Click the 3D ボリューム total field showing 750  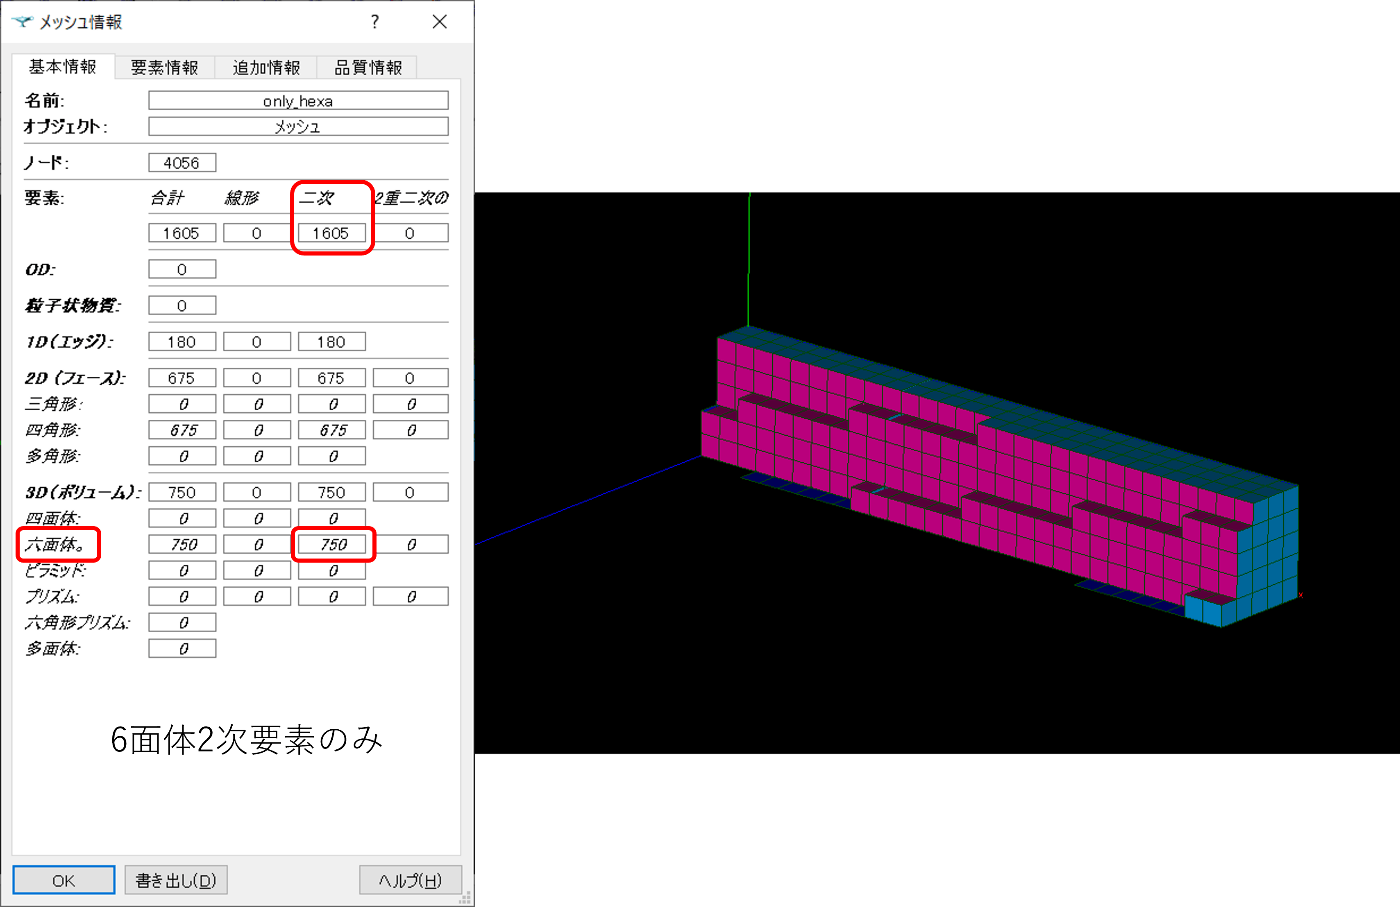(x=182, y=491)
